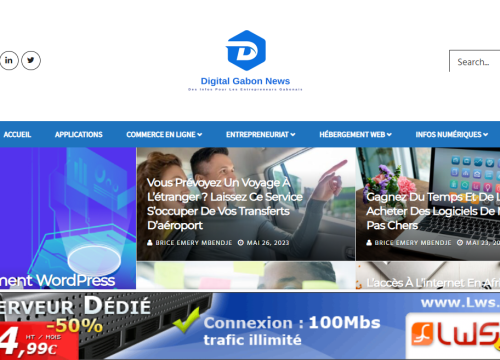Expand the Infos Numériques dropdown chevron
500x360 pixels.
[x=485, y=135]
